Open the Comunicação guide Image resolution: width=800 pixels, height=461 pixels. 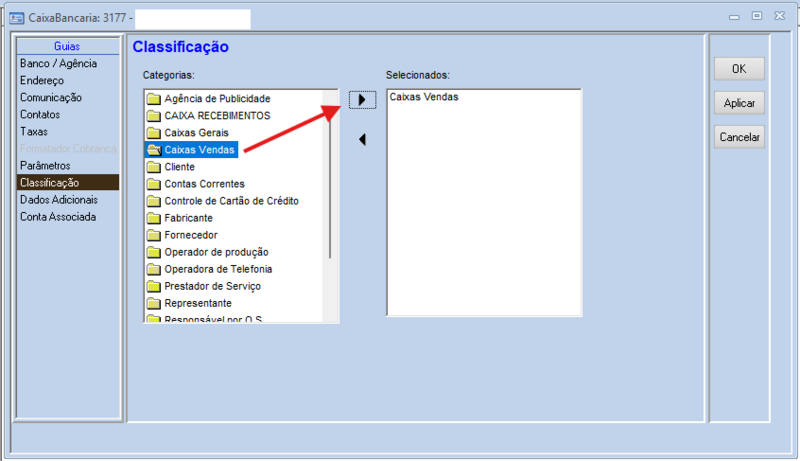pos(51,97)
